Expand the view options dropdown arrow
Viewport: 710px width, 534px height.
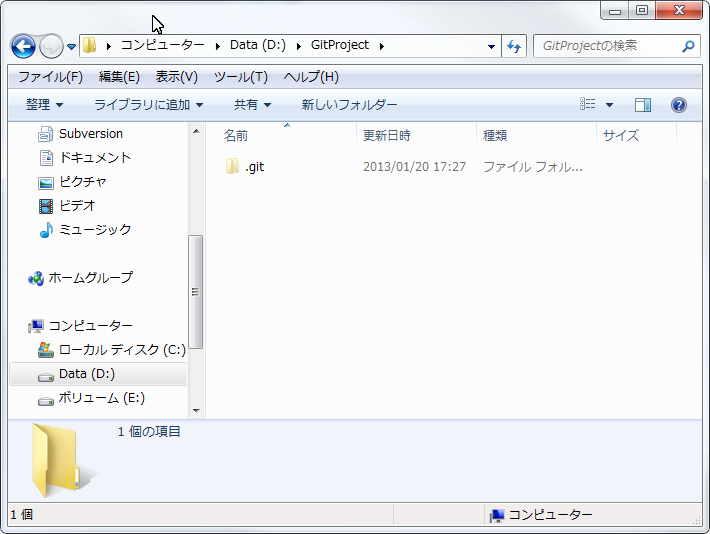[x=609, y=105]
